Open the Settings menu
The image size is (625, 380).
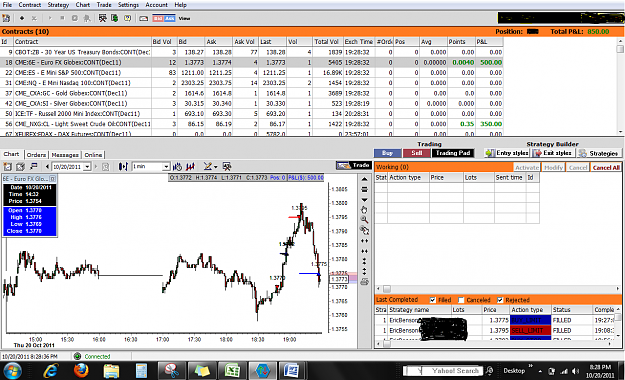pyautogui.click(x=128, y=5)
